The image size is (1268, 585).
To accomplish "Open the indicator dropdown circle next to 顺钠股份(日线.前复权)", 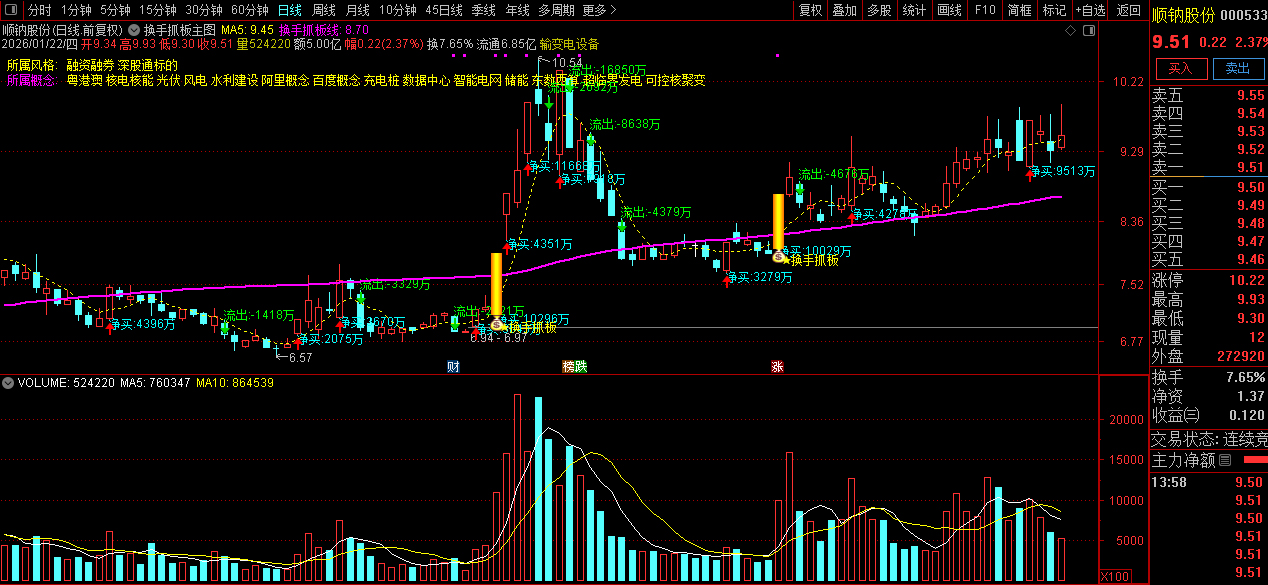I will (135, 30).
